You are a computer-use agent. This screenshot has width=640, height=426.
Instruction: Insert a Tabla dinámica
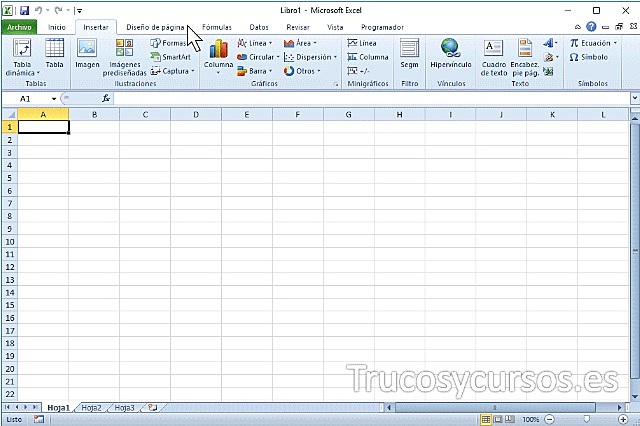pos(22,57)
